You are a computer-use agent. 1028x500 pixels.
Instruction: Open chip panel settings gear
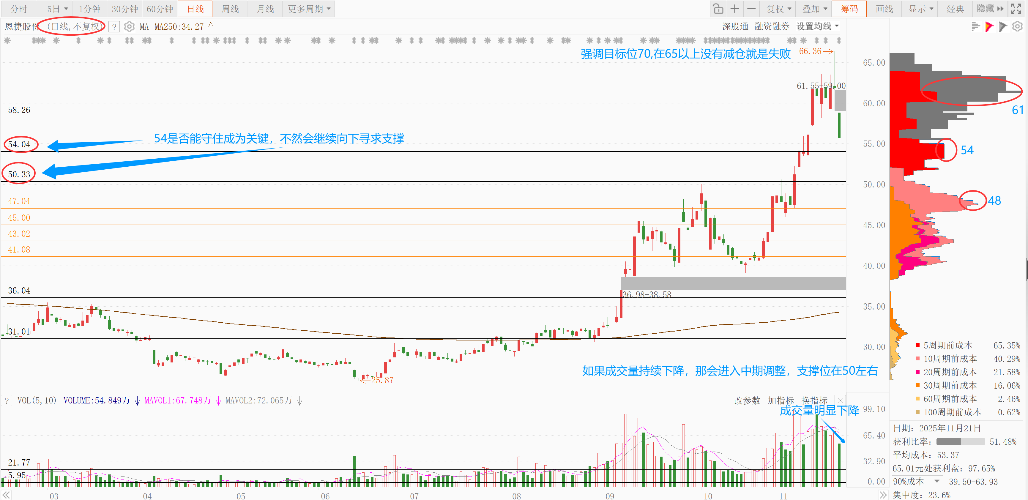point(1017,27)
